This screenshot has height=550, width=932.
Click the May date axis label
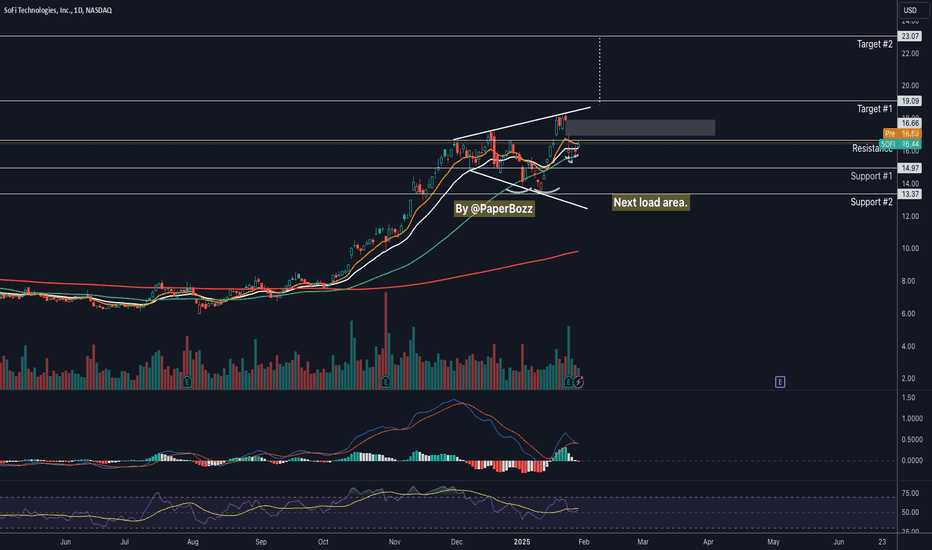point(773,542)
